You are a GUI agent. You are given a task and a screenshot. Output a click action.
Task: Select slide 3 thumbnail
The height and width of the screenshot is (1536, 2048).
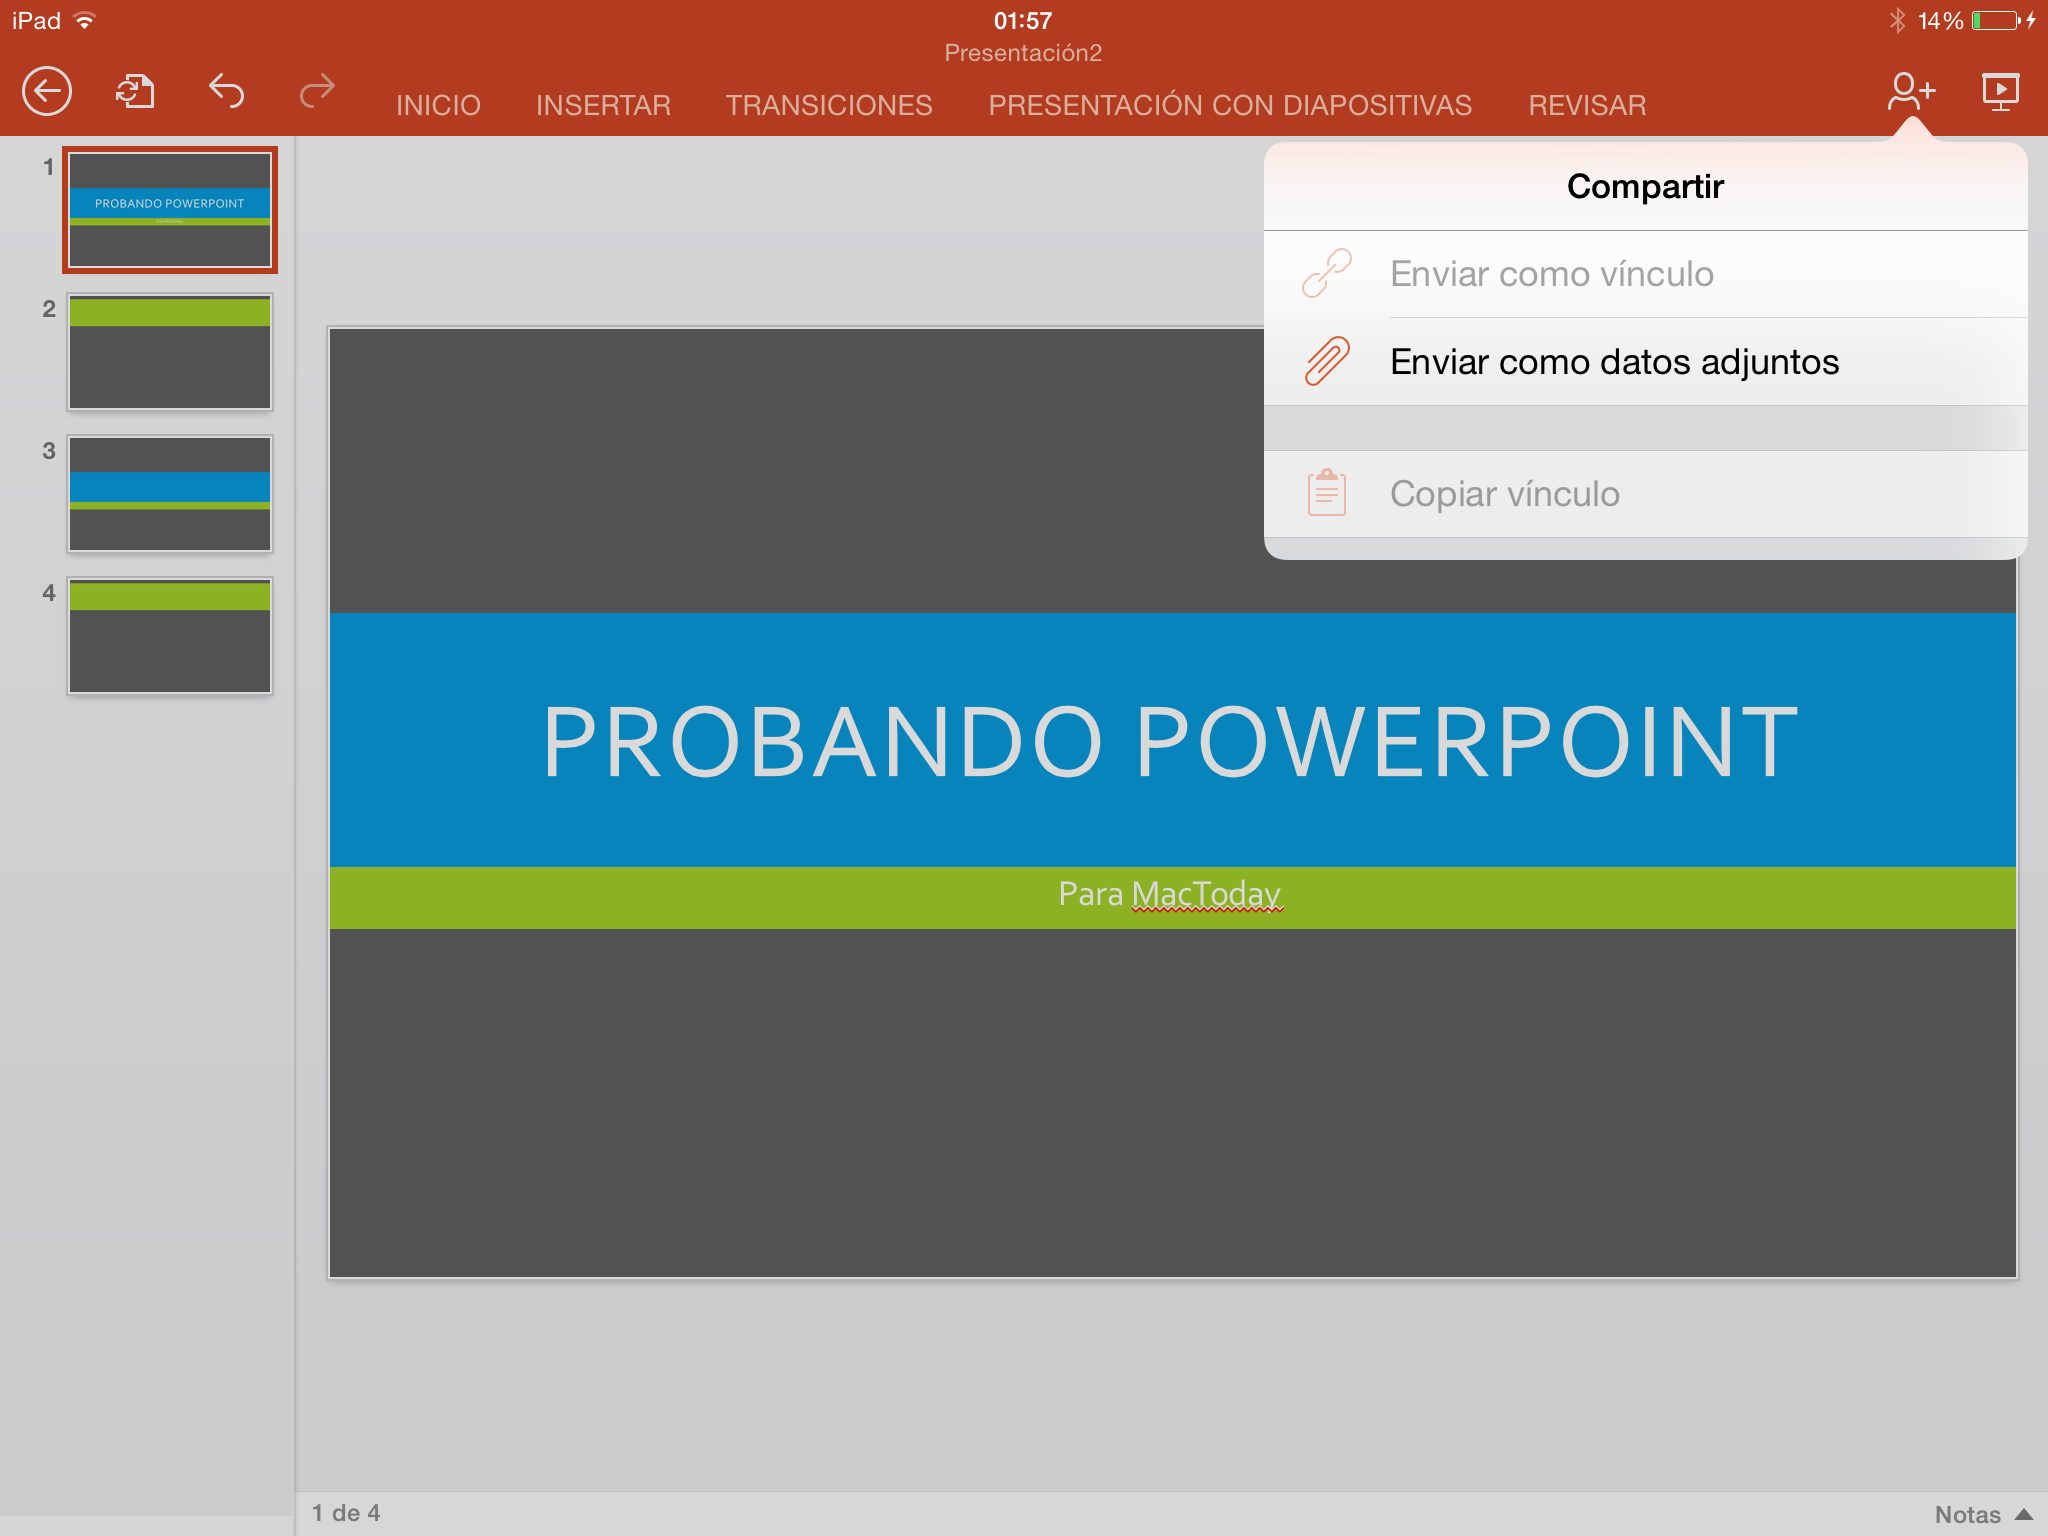coord(170,494)
